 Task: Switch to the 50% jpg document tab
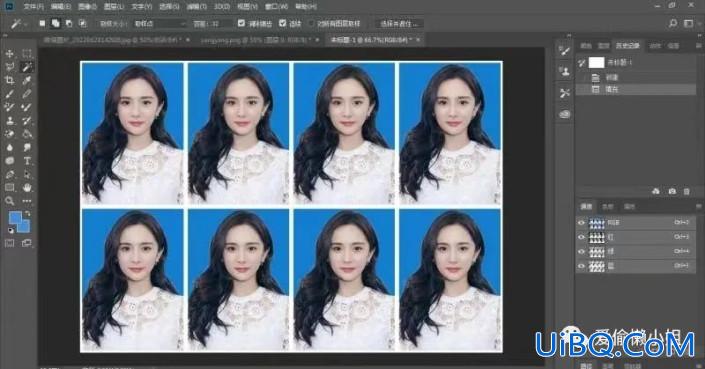click(x=112, y=40)
